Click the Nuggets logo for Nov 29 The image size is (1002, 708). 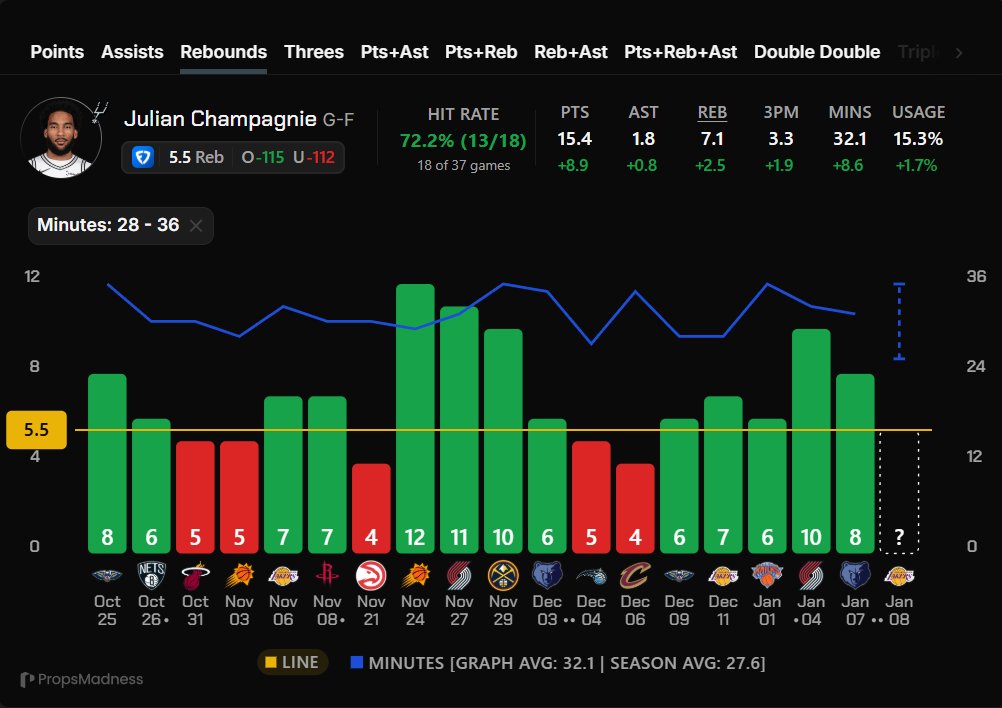pos(503,576)
